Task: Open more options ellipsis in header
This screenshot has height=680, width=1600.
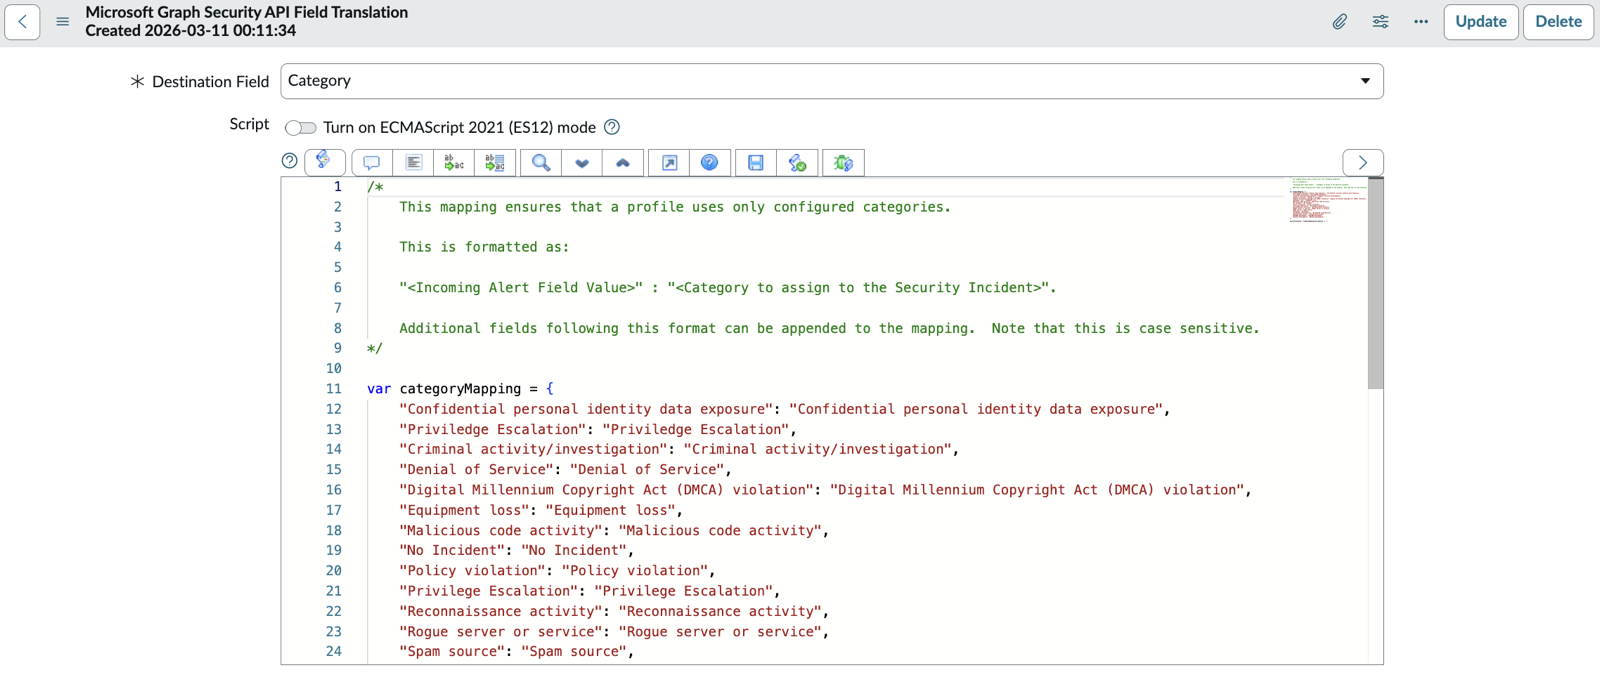Action: click(x=1421, y=21)
